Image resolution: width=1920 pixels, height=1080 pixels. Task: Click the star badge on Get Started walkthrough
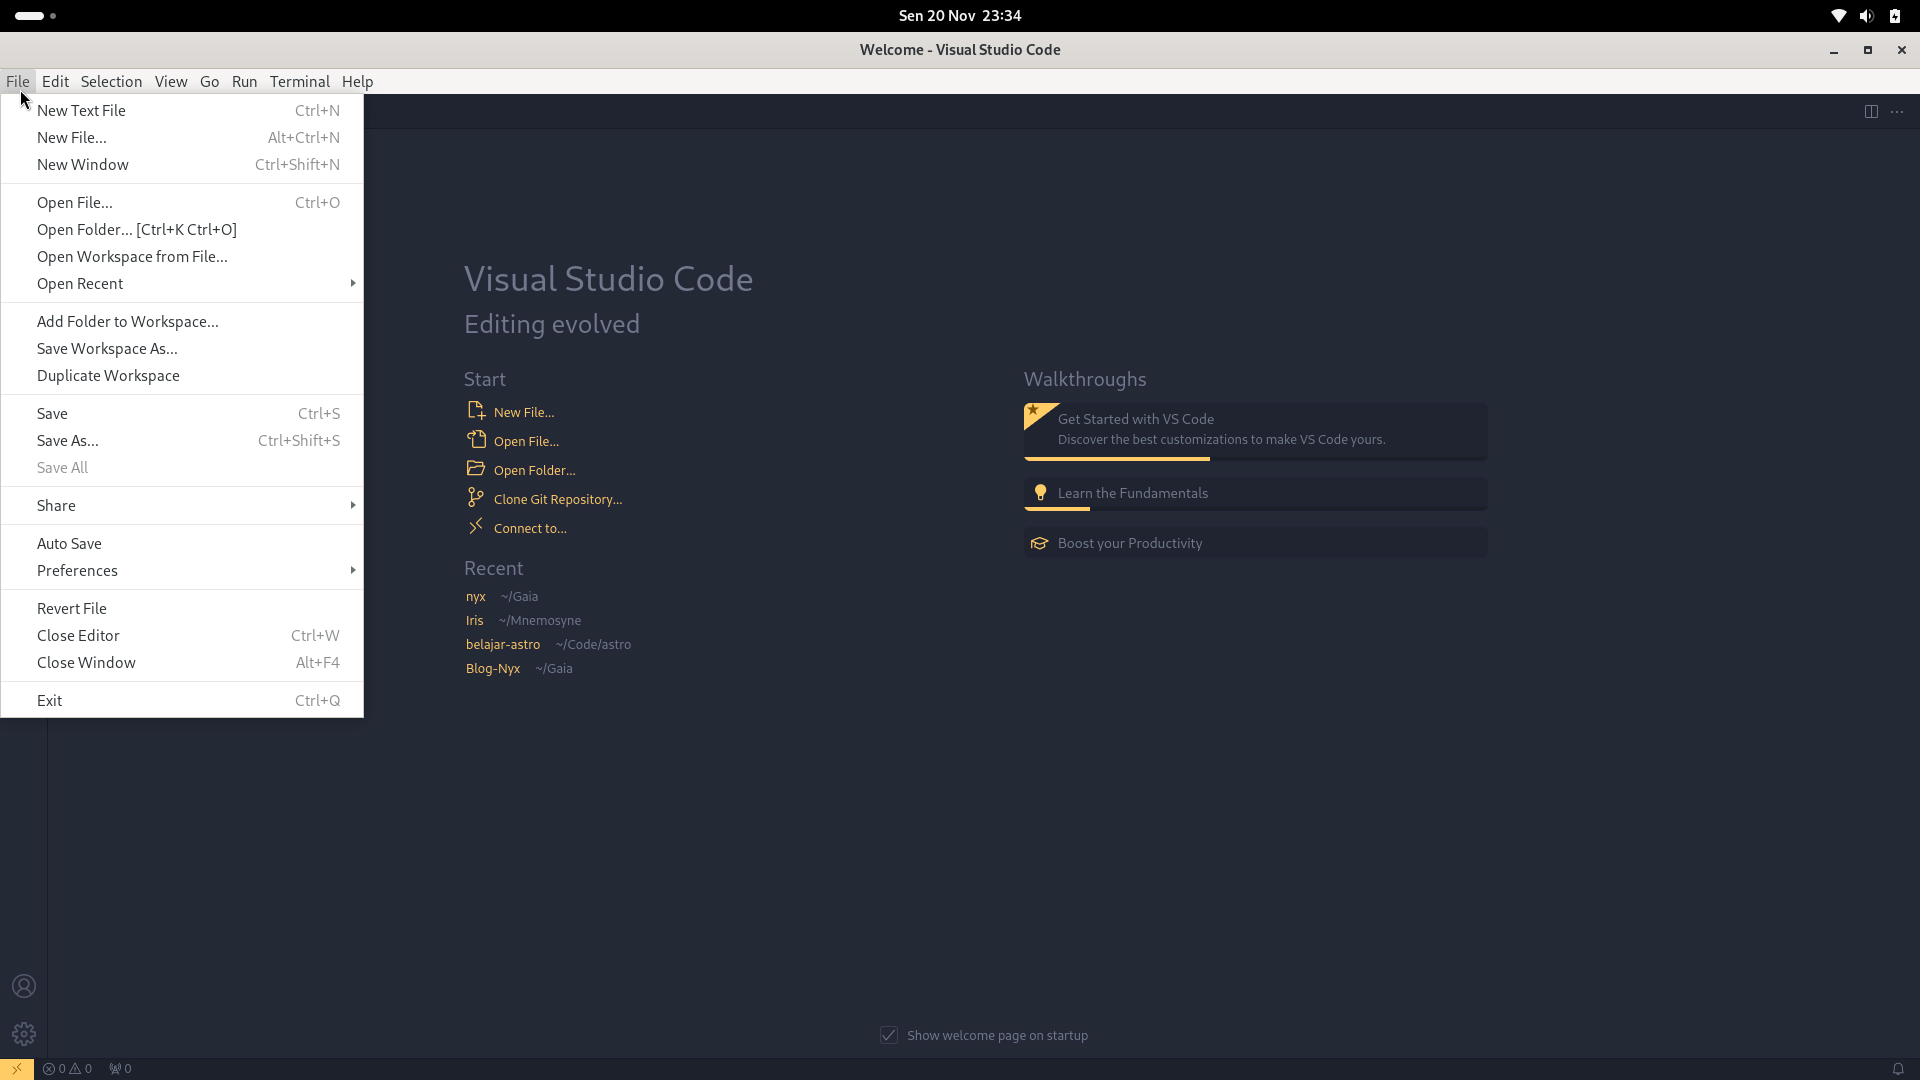[1034, 410]
